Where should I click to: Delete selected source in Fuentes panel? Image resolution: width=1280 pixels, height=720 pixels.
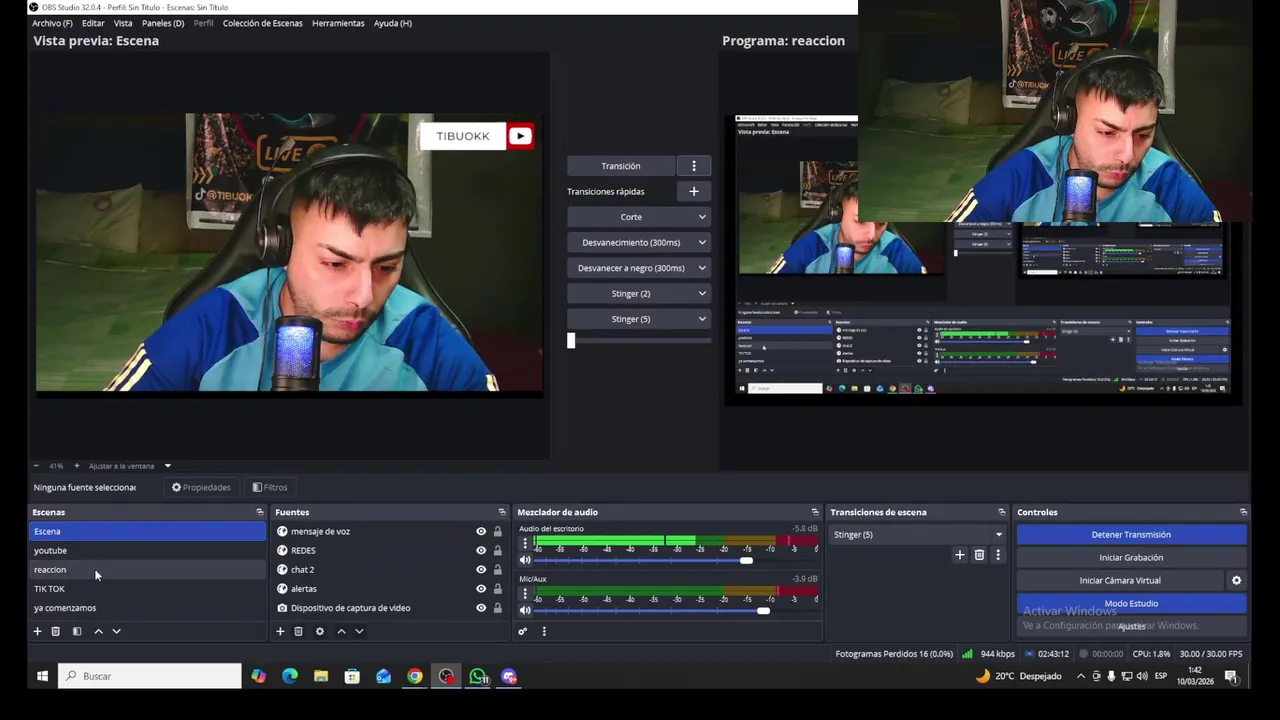298,631
